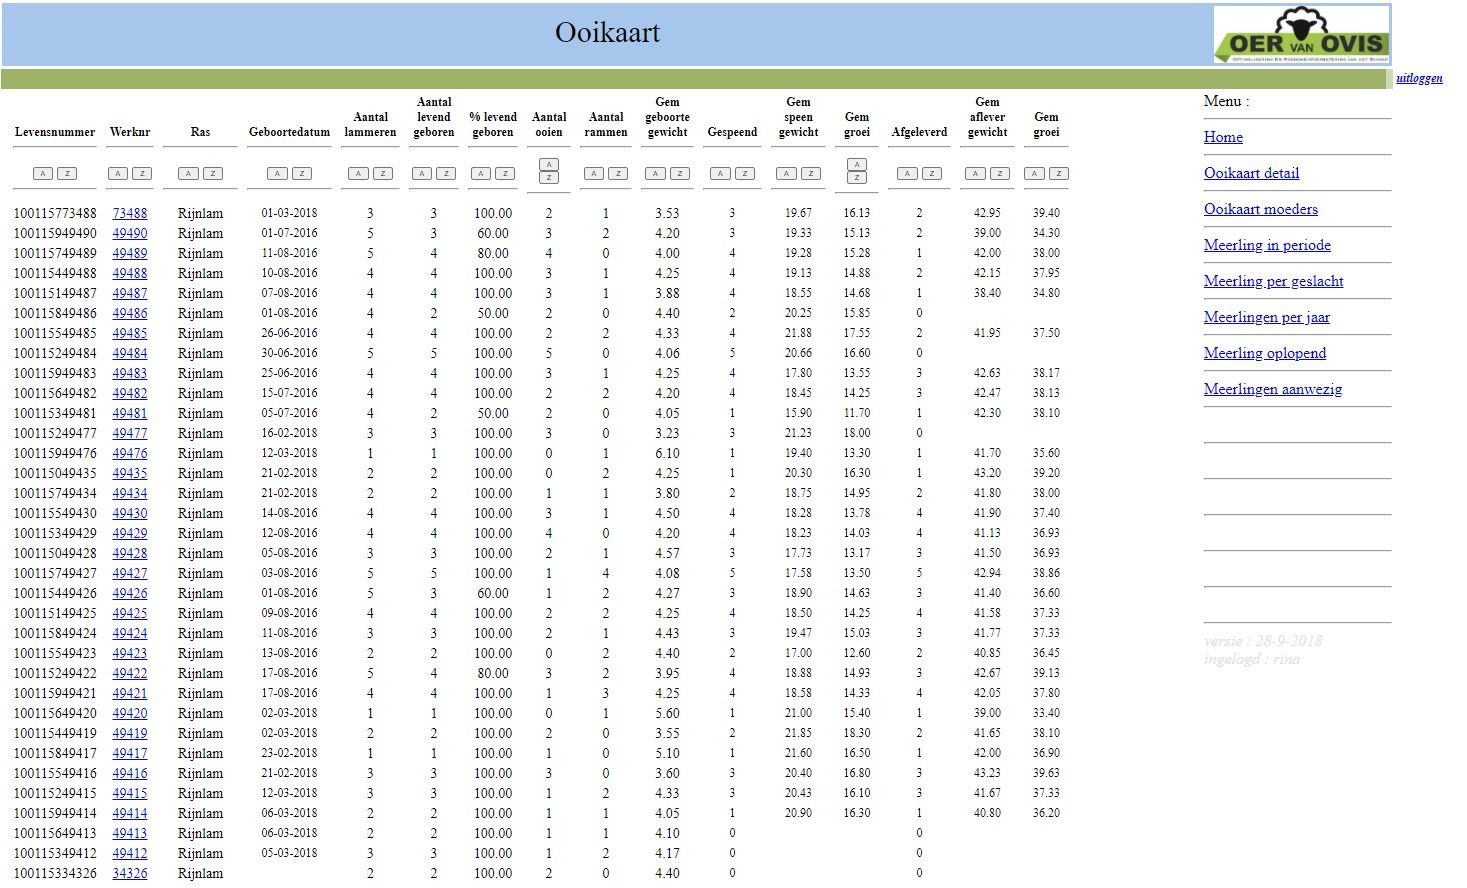The image size is (1467, 888).
Task: Click A sort button under Aantal ooien
Action: pos(548,164)
